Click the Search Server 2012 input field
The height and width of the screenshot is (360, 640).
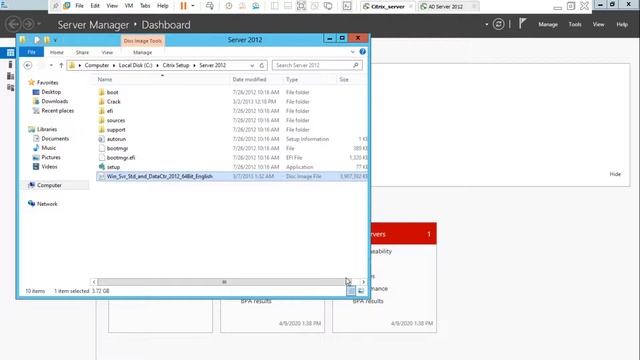317,65
